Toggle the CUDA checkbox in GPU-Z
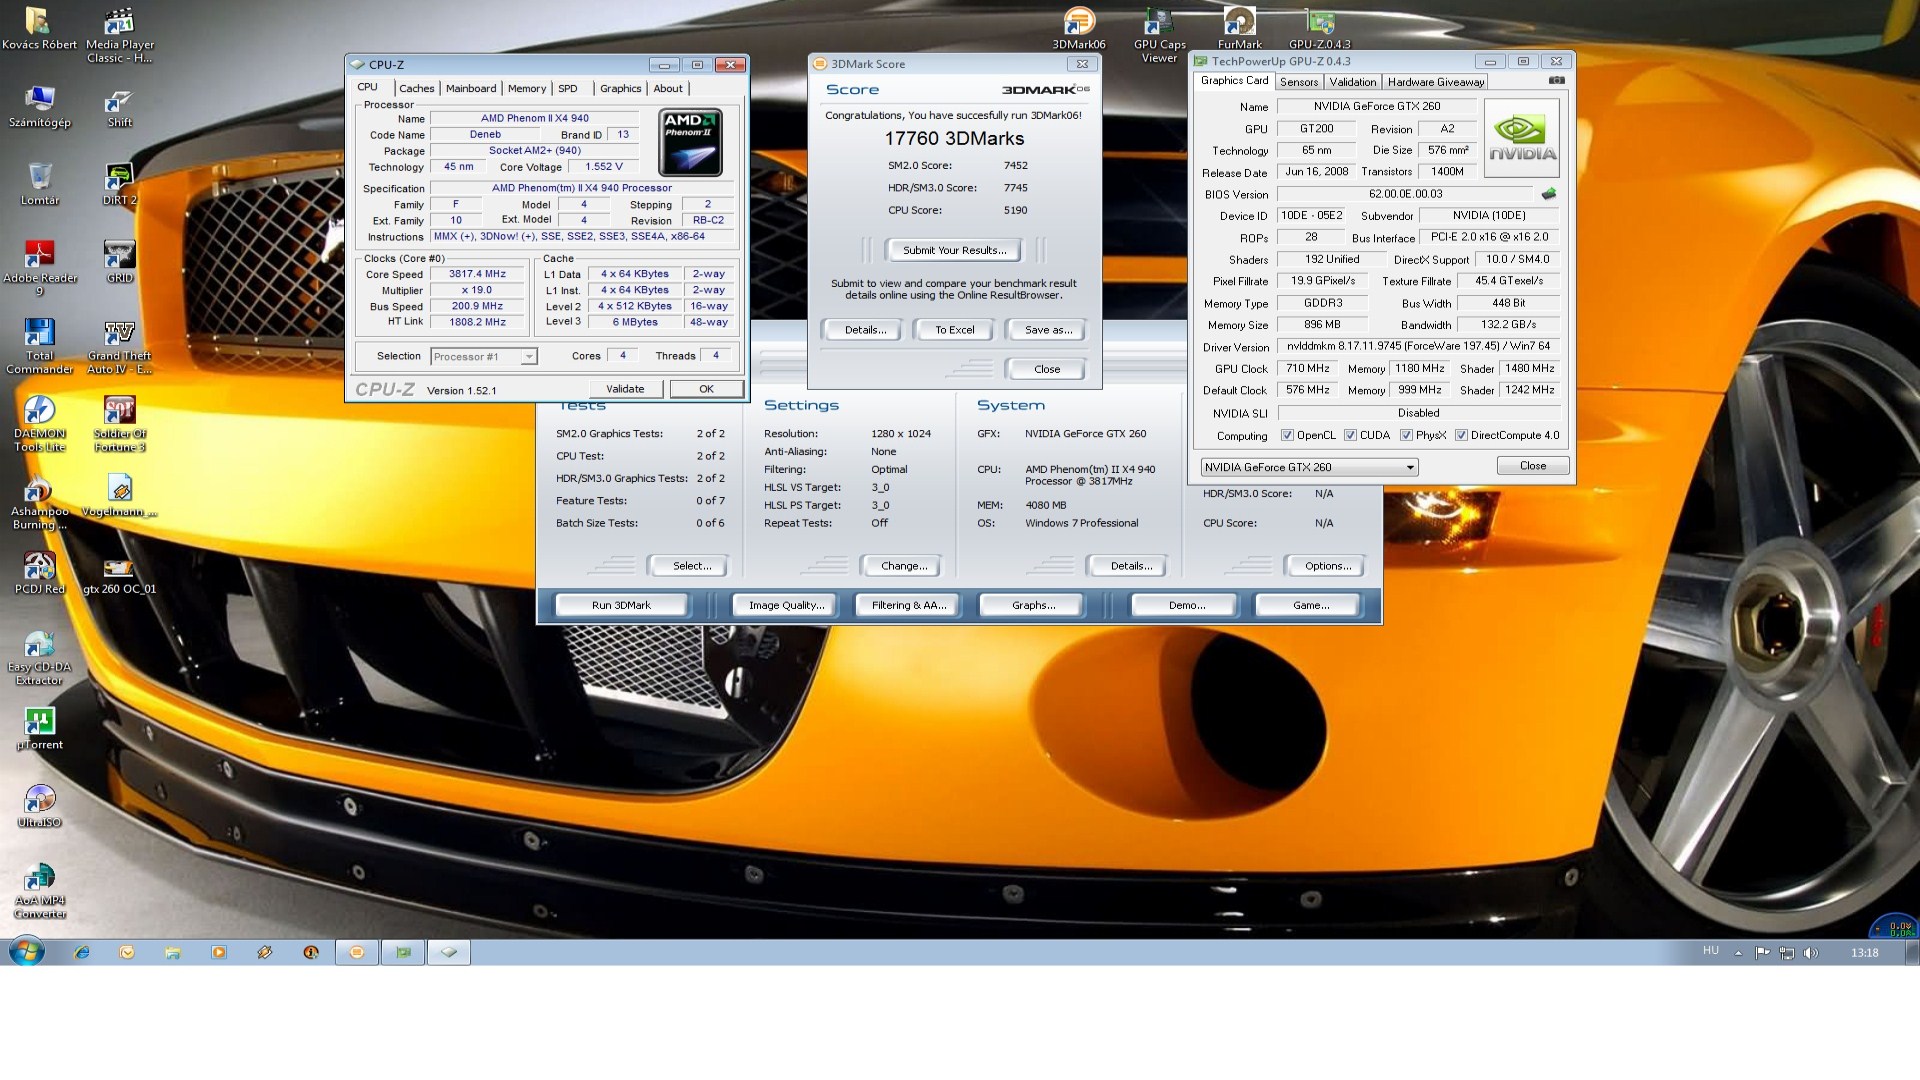 pyautogui.click(x=1351, y=436)
